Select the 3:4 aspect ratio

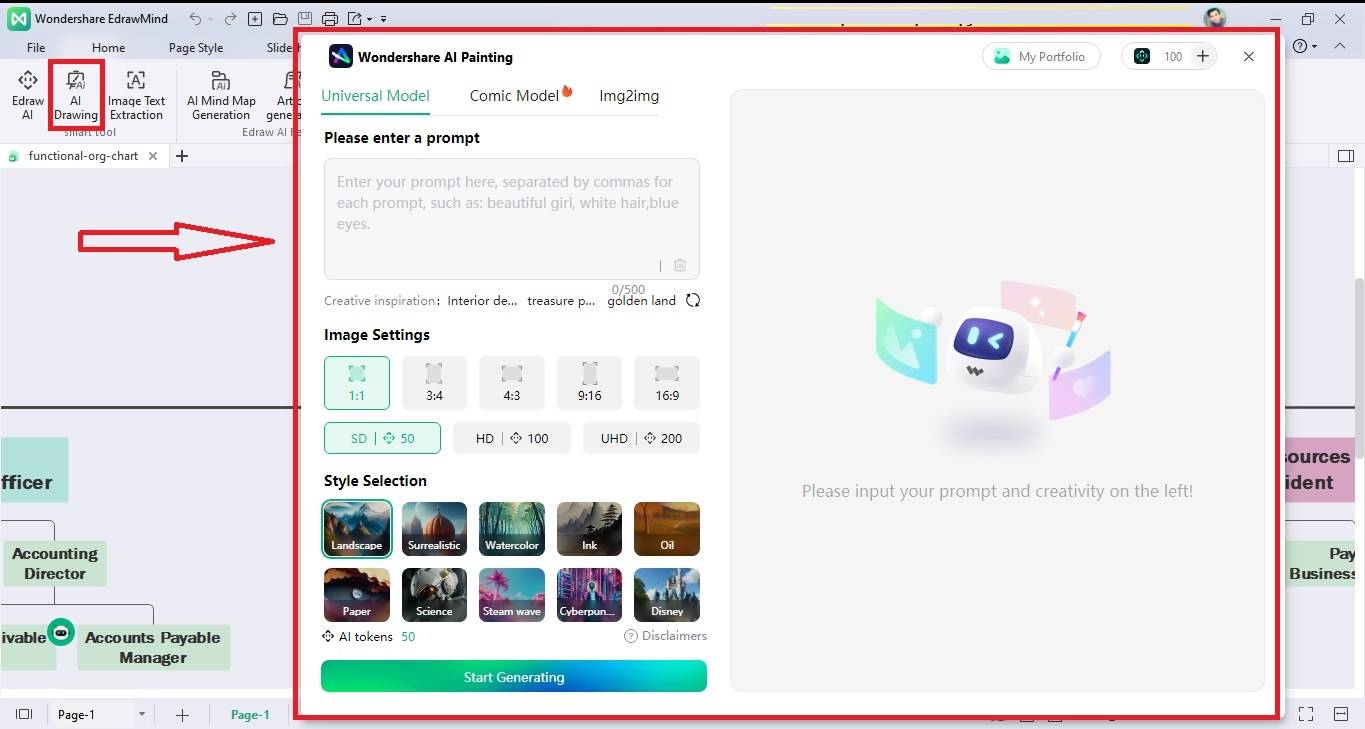pos(434,383)
